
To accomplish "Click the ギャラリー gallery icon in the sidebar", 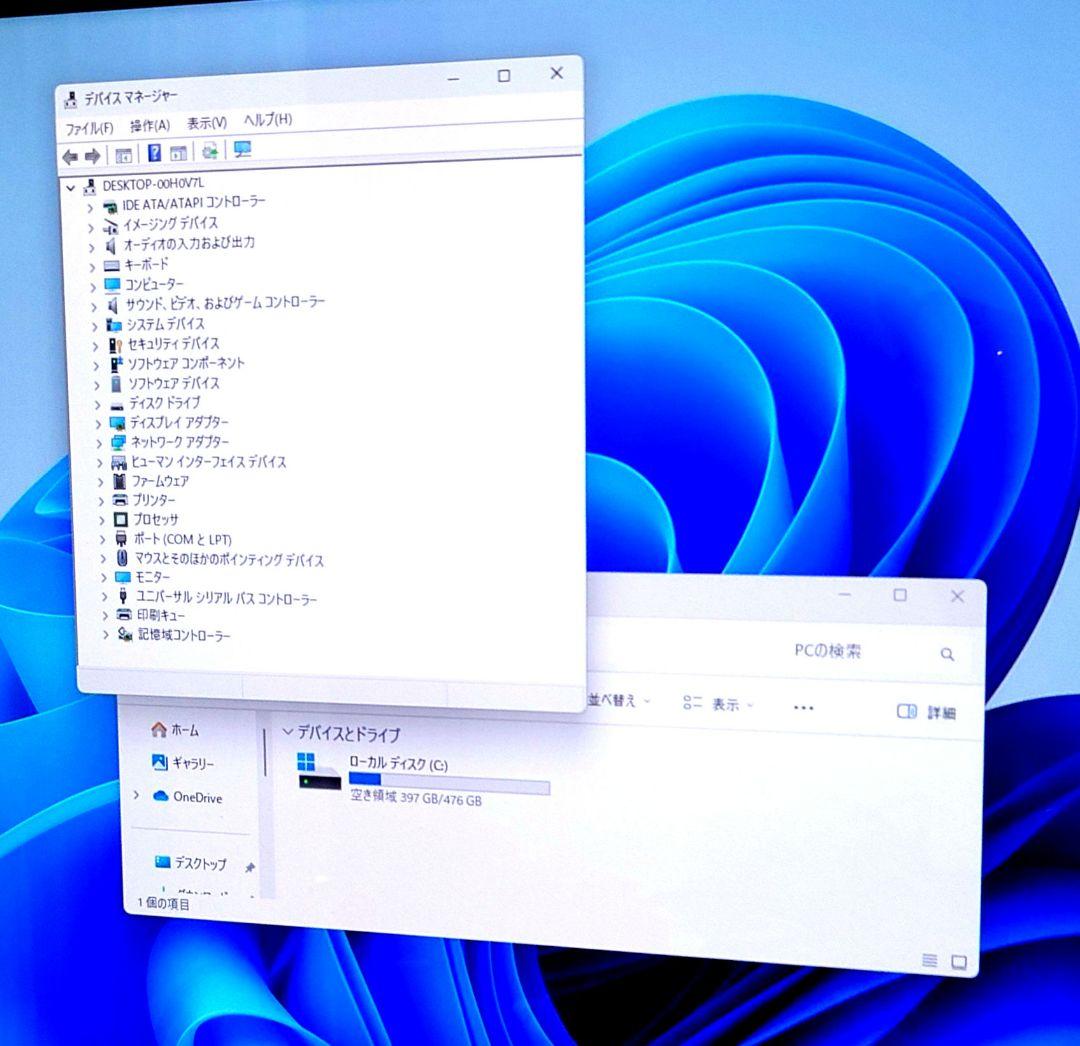I will (x=159, y=764).
